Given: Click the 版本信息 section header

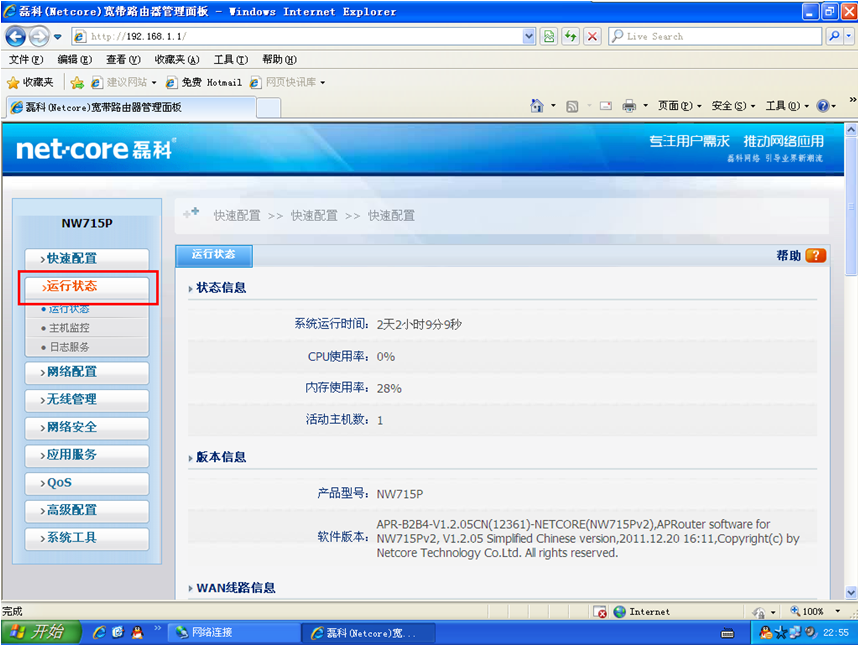Looking at the screenshot, I should (x=221, y=457).
